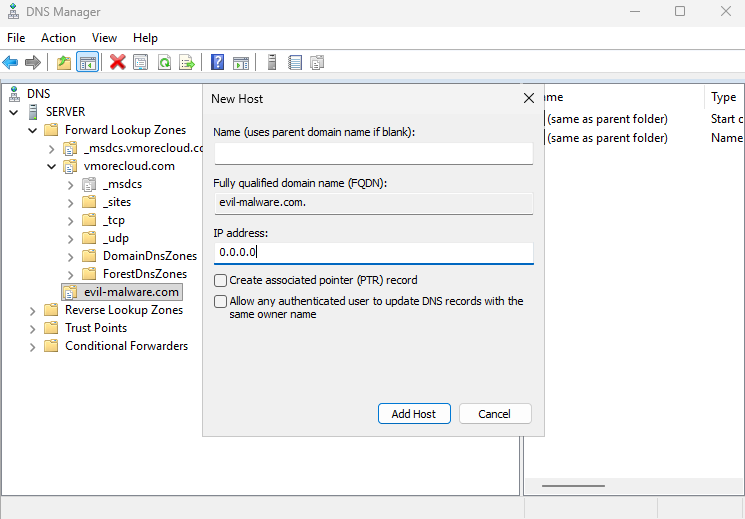Expand the _udp folder
The height and width of the screenshot is (519, 745).
(70, 239)
